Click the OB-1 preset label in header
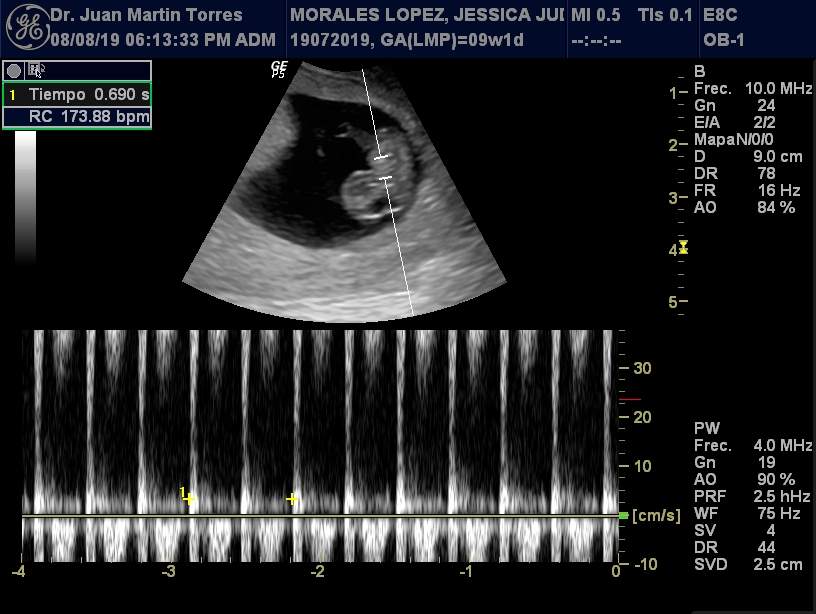Screen dimensions: 816x614 (725, 41)
